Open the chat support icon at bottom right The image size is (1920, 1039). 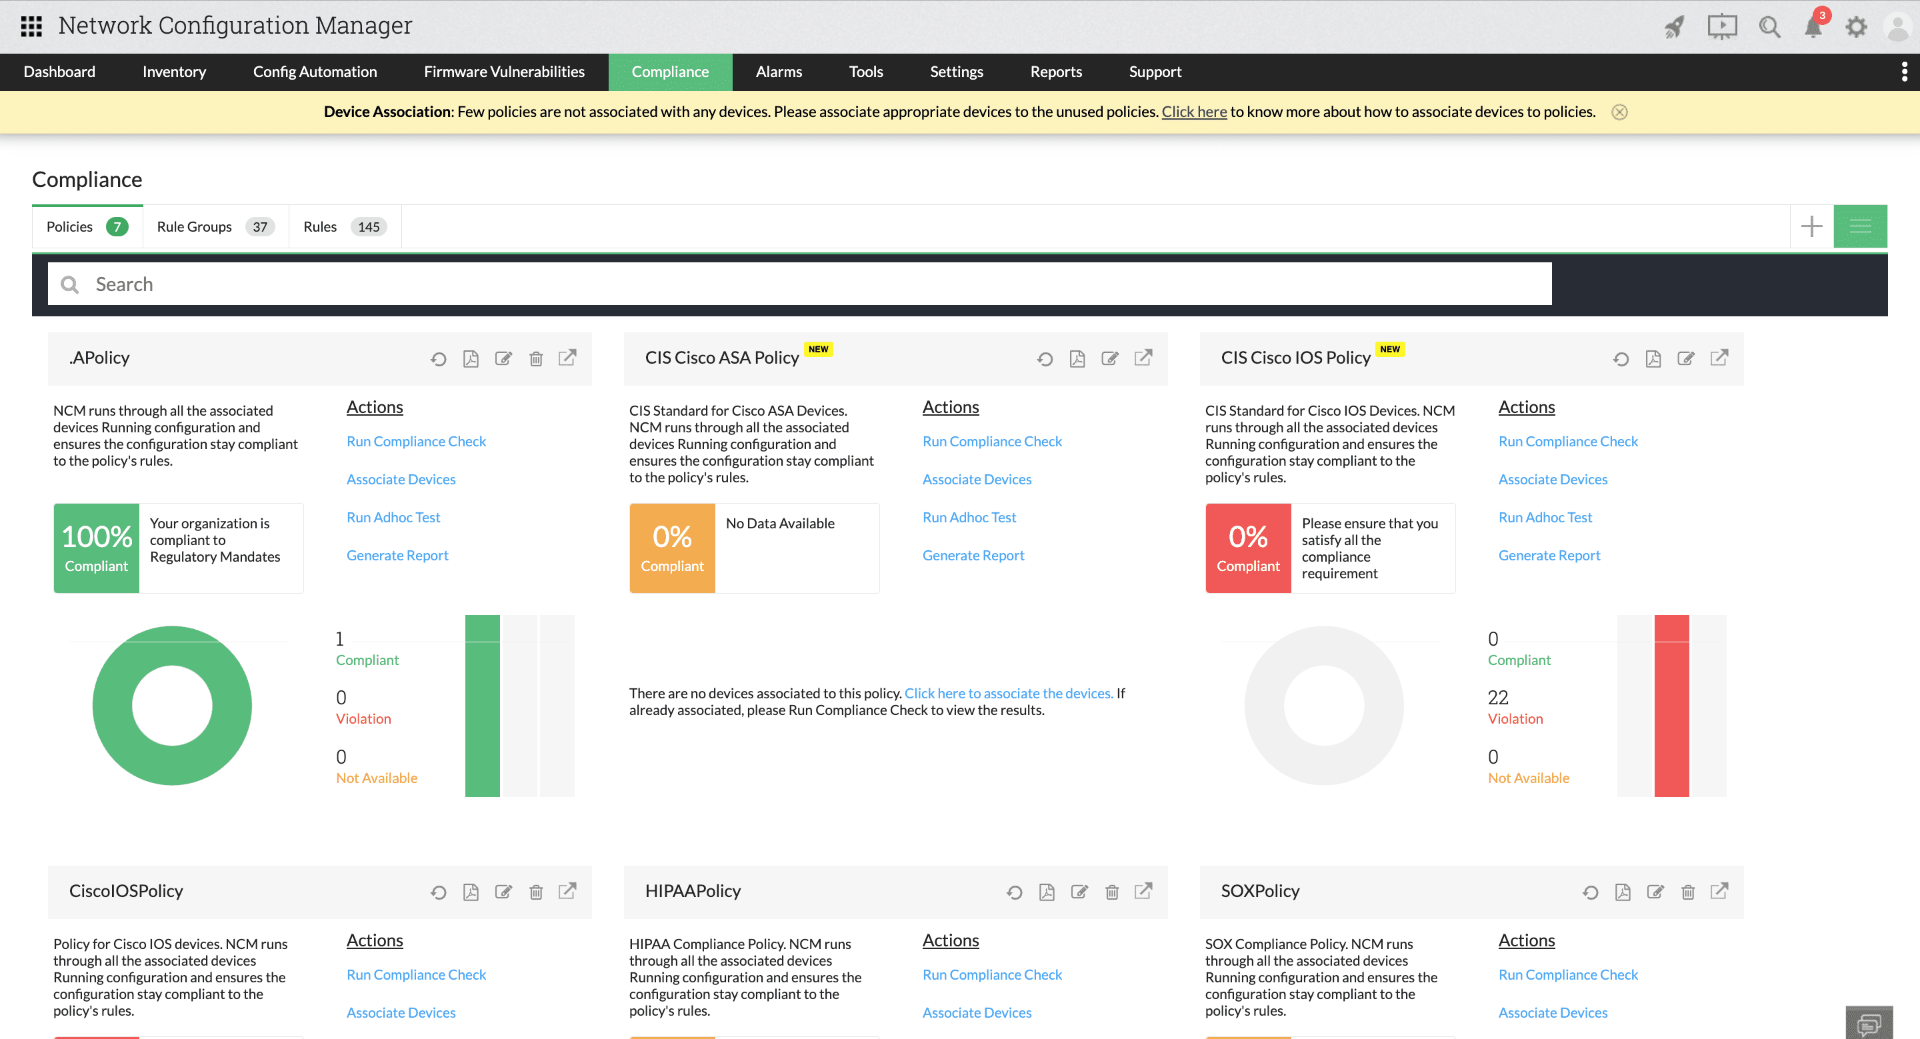click(1869, 1023)
